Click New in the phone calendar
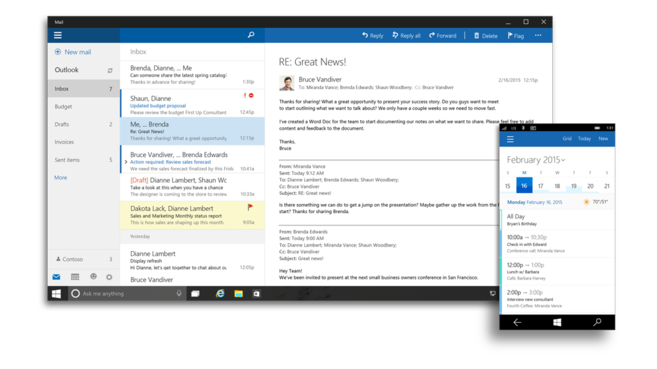Screen dimensions: 657x369 [x=603, y=139]
